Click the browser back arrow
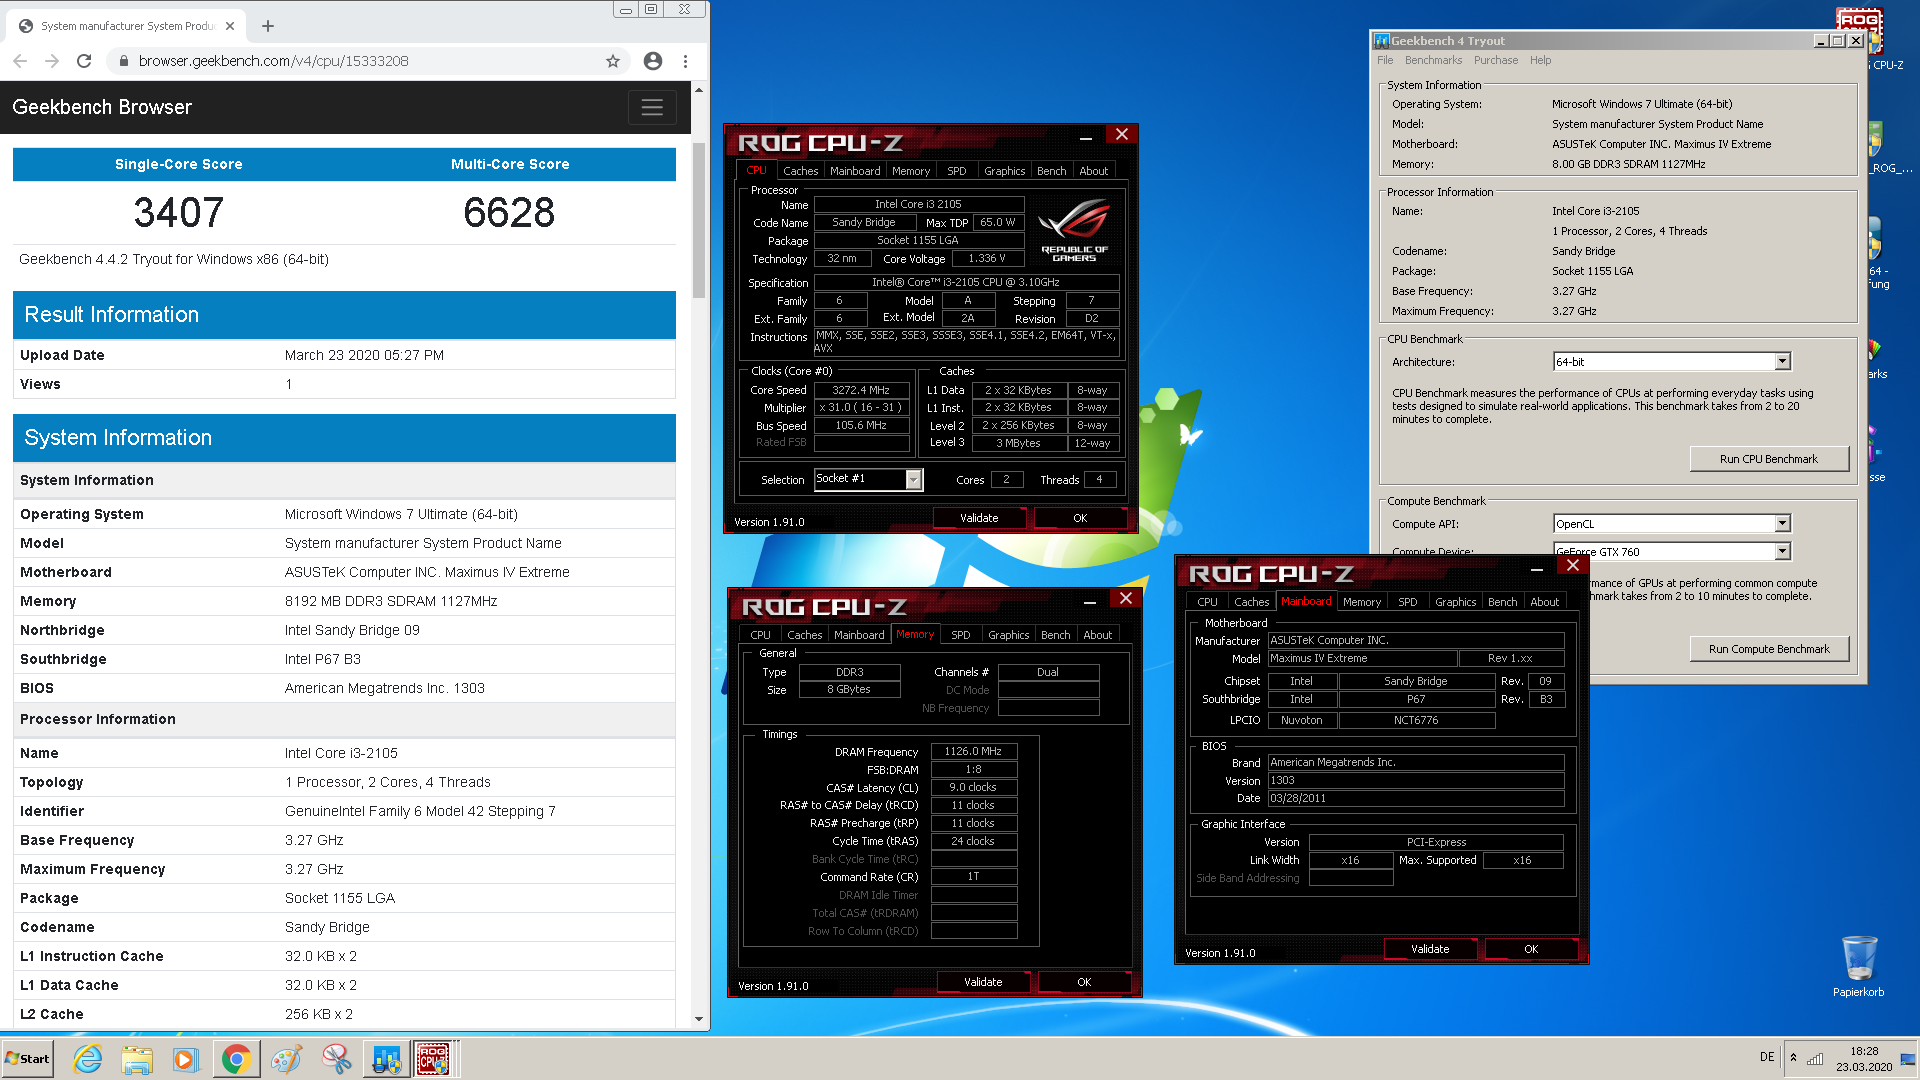1920x1080 pixels. click(20, 61)
